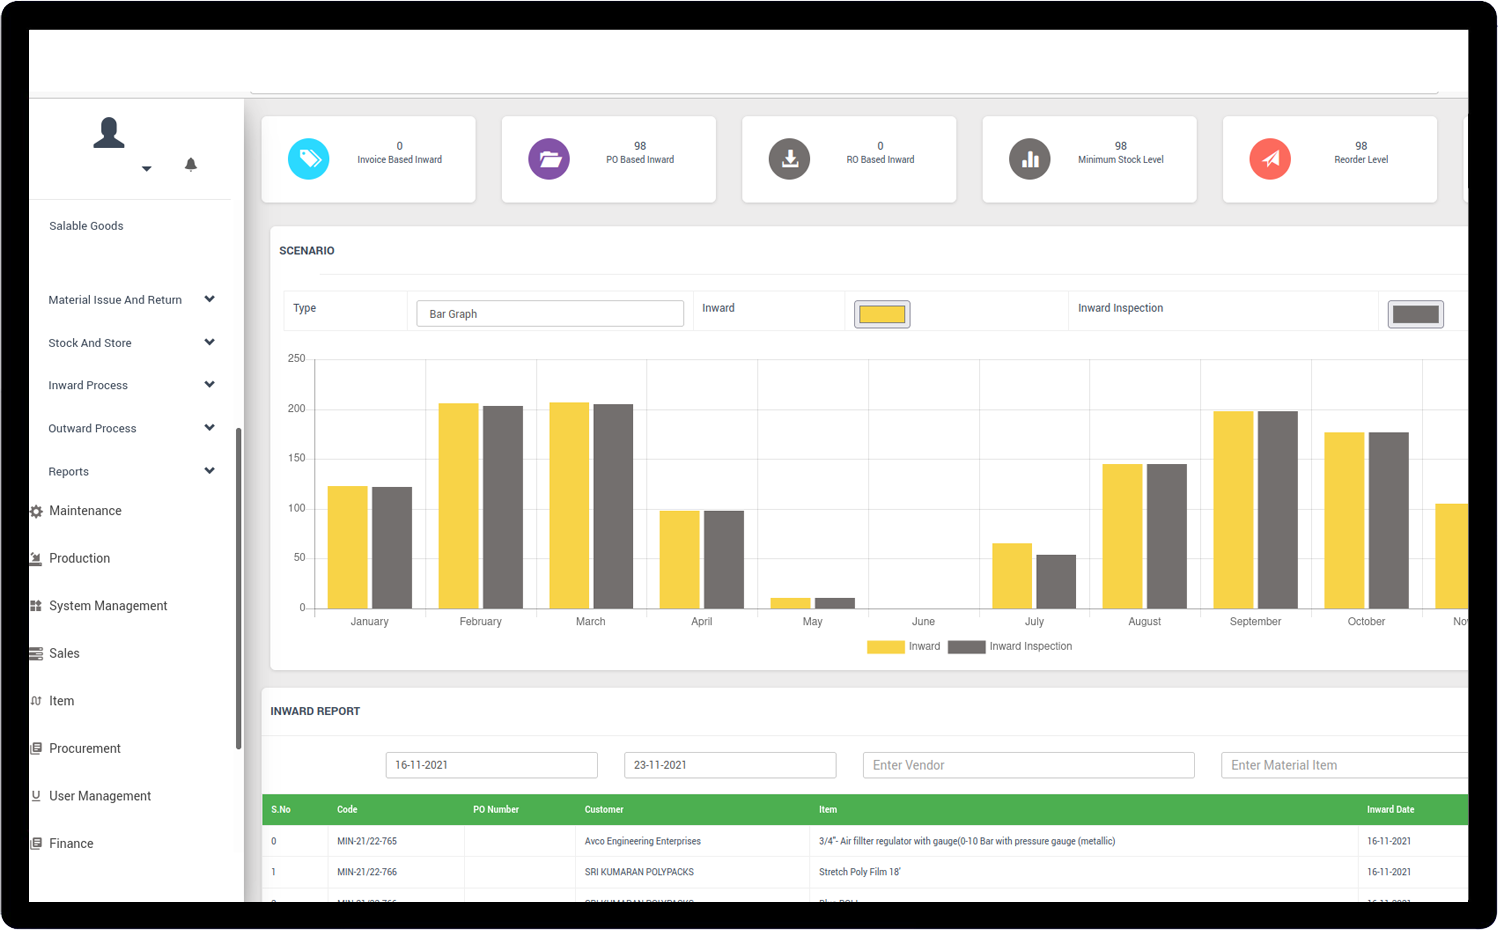This screenshot has width=1499, height=930.
Task: Open Finance menu item
Action: [71, 844]
